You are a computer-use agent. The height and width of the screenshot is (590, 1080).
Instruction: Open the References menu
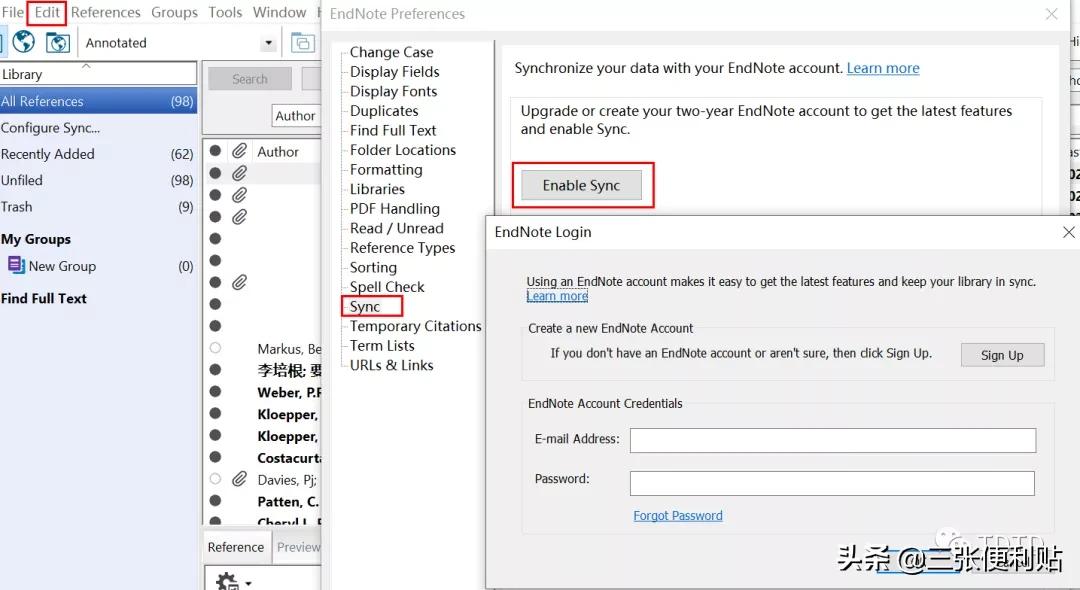pyautogui.click(x=105, y=12)
